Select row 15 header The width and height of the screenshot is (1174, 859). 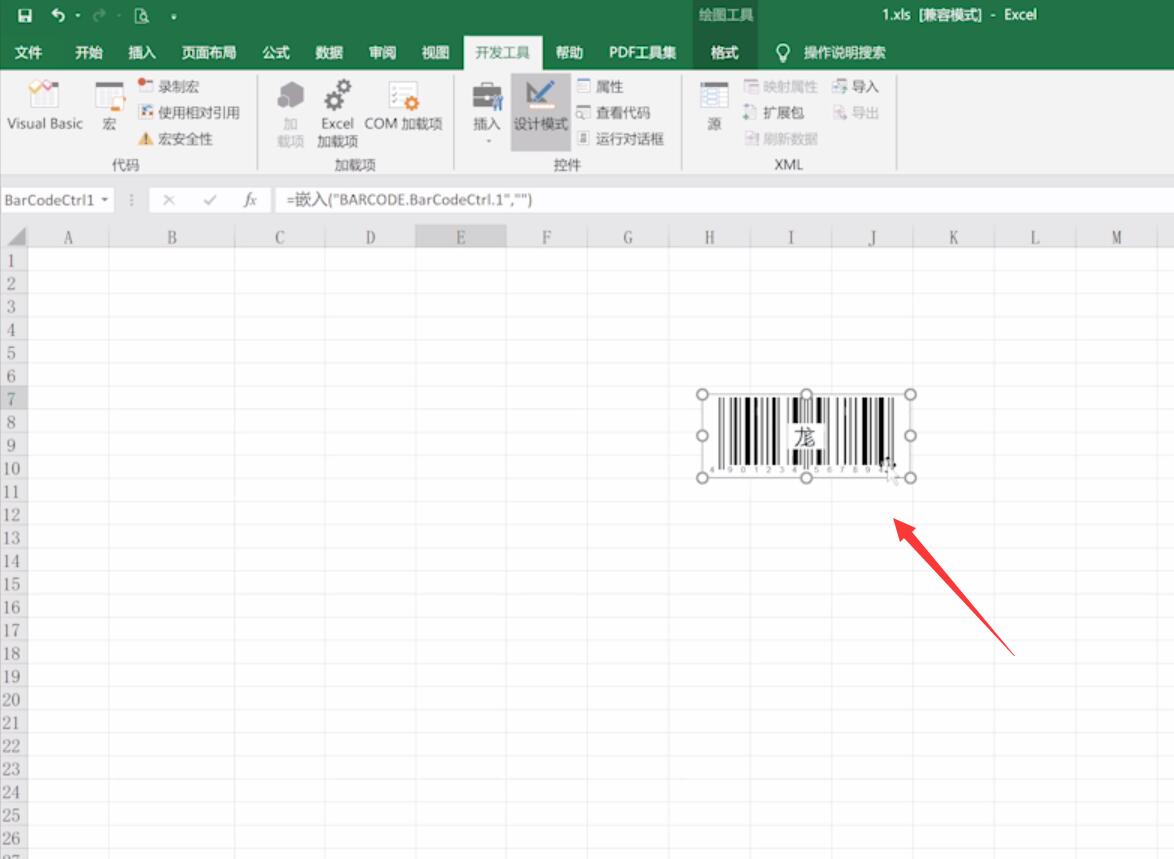pyautogui.click(x=13, y=583)
